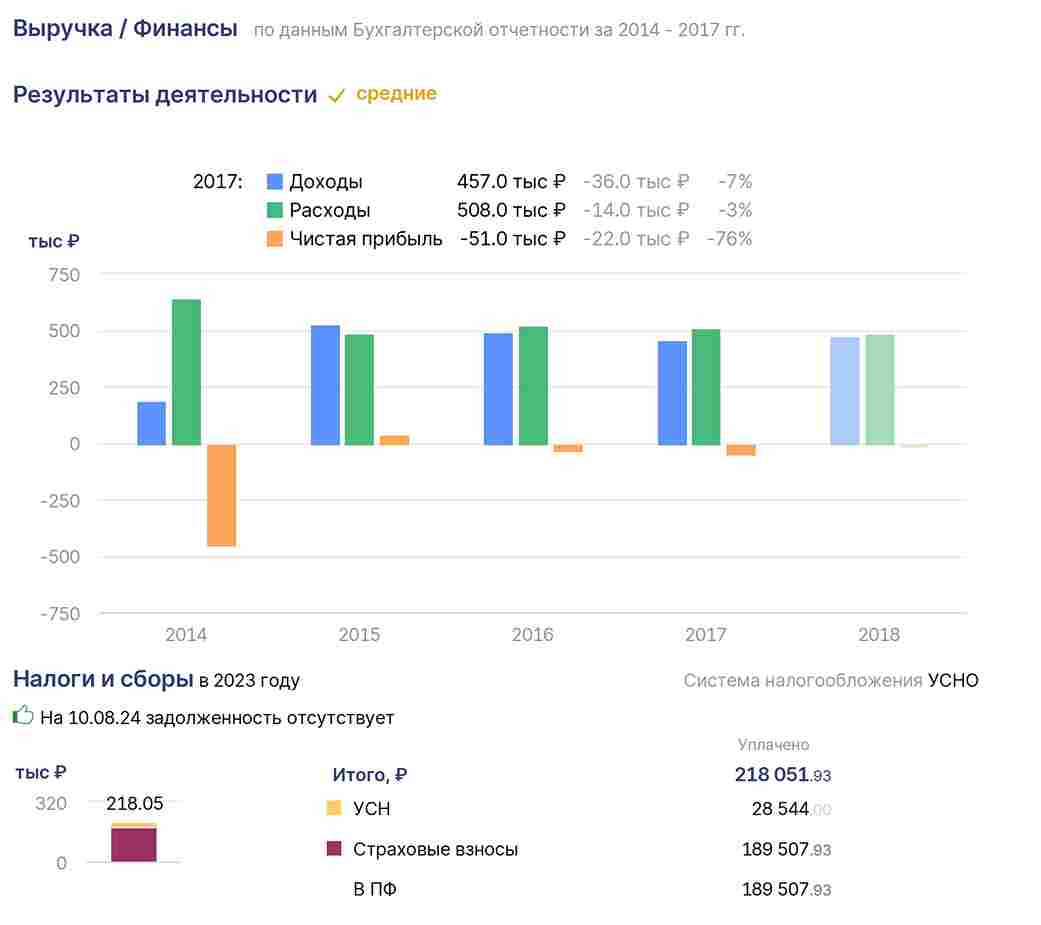Click the green Расходы legend square
Screen dimensions: 1041x925
click(274, 210)
